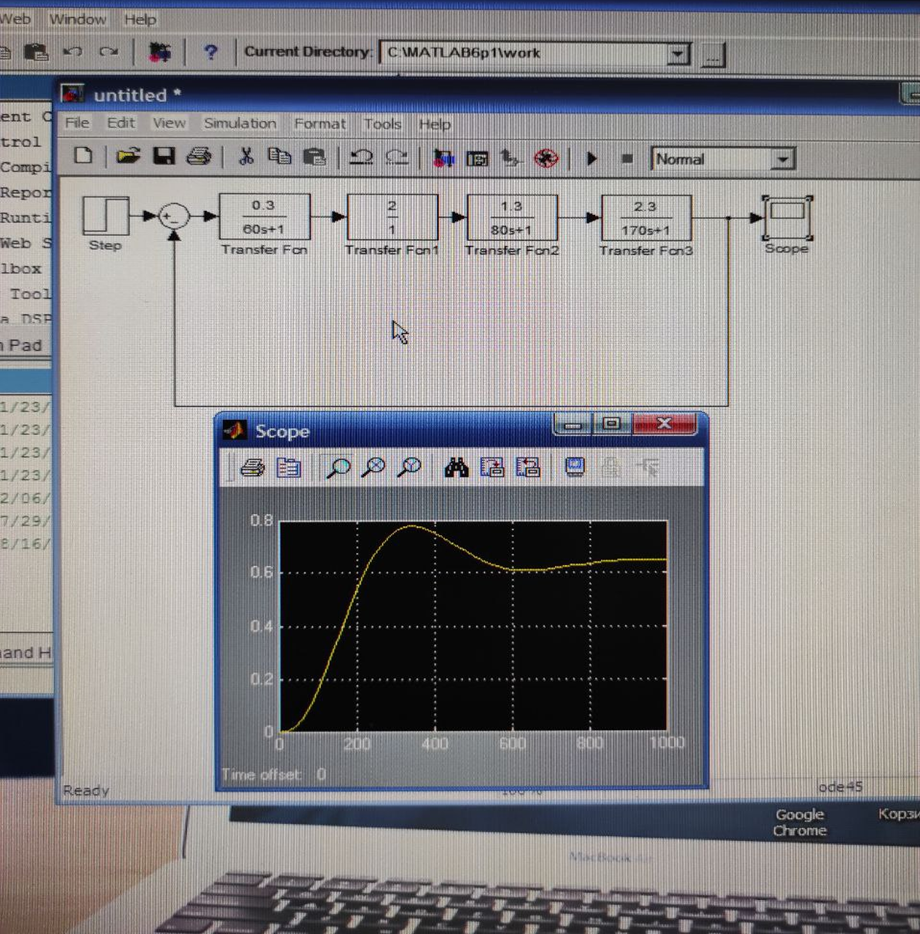The image size is (920, 934).
Task: Click the red debug icon in Simulink toolbar
Action: [546, 158]
